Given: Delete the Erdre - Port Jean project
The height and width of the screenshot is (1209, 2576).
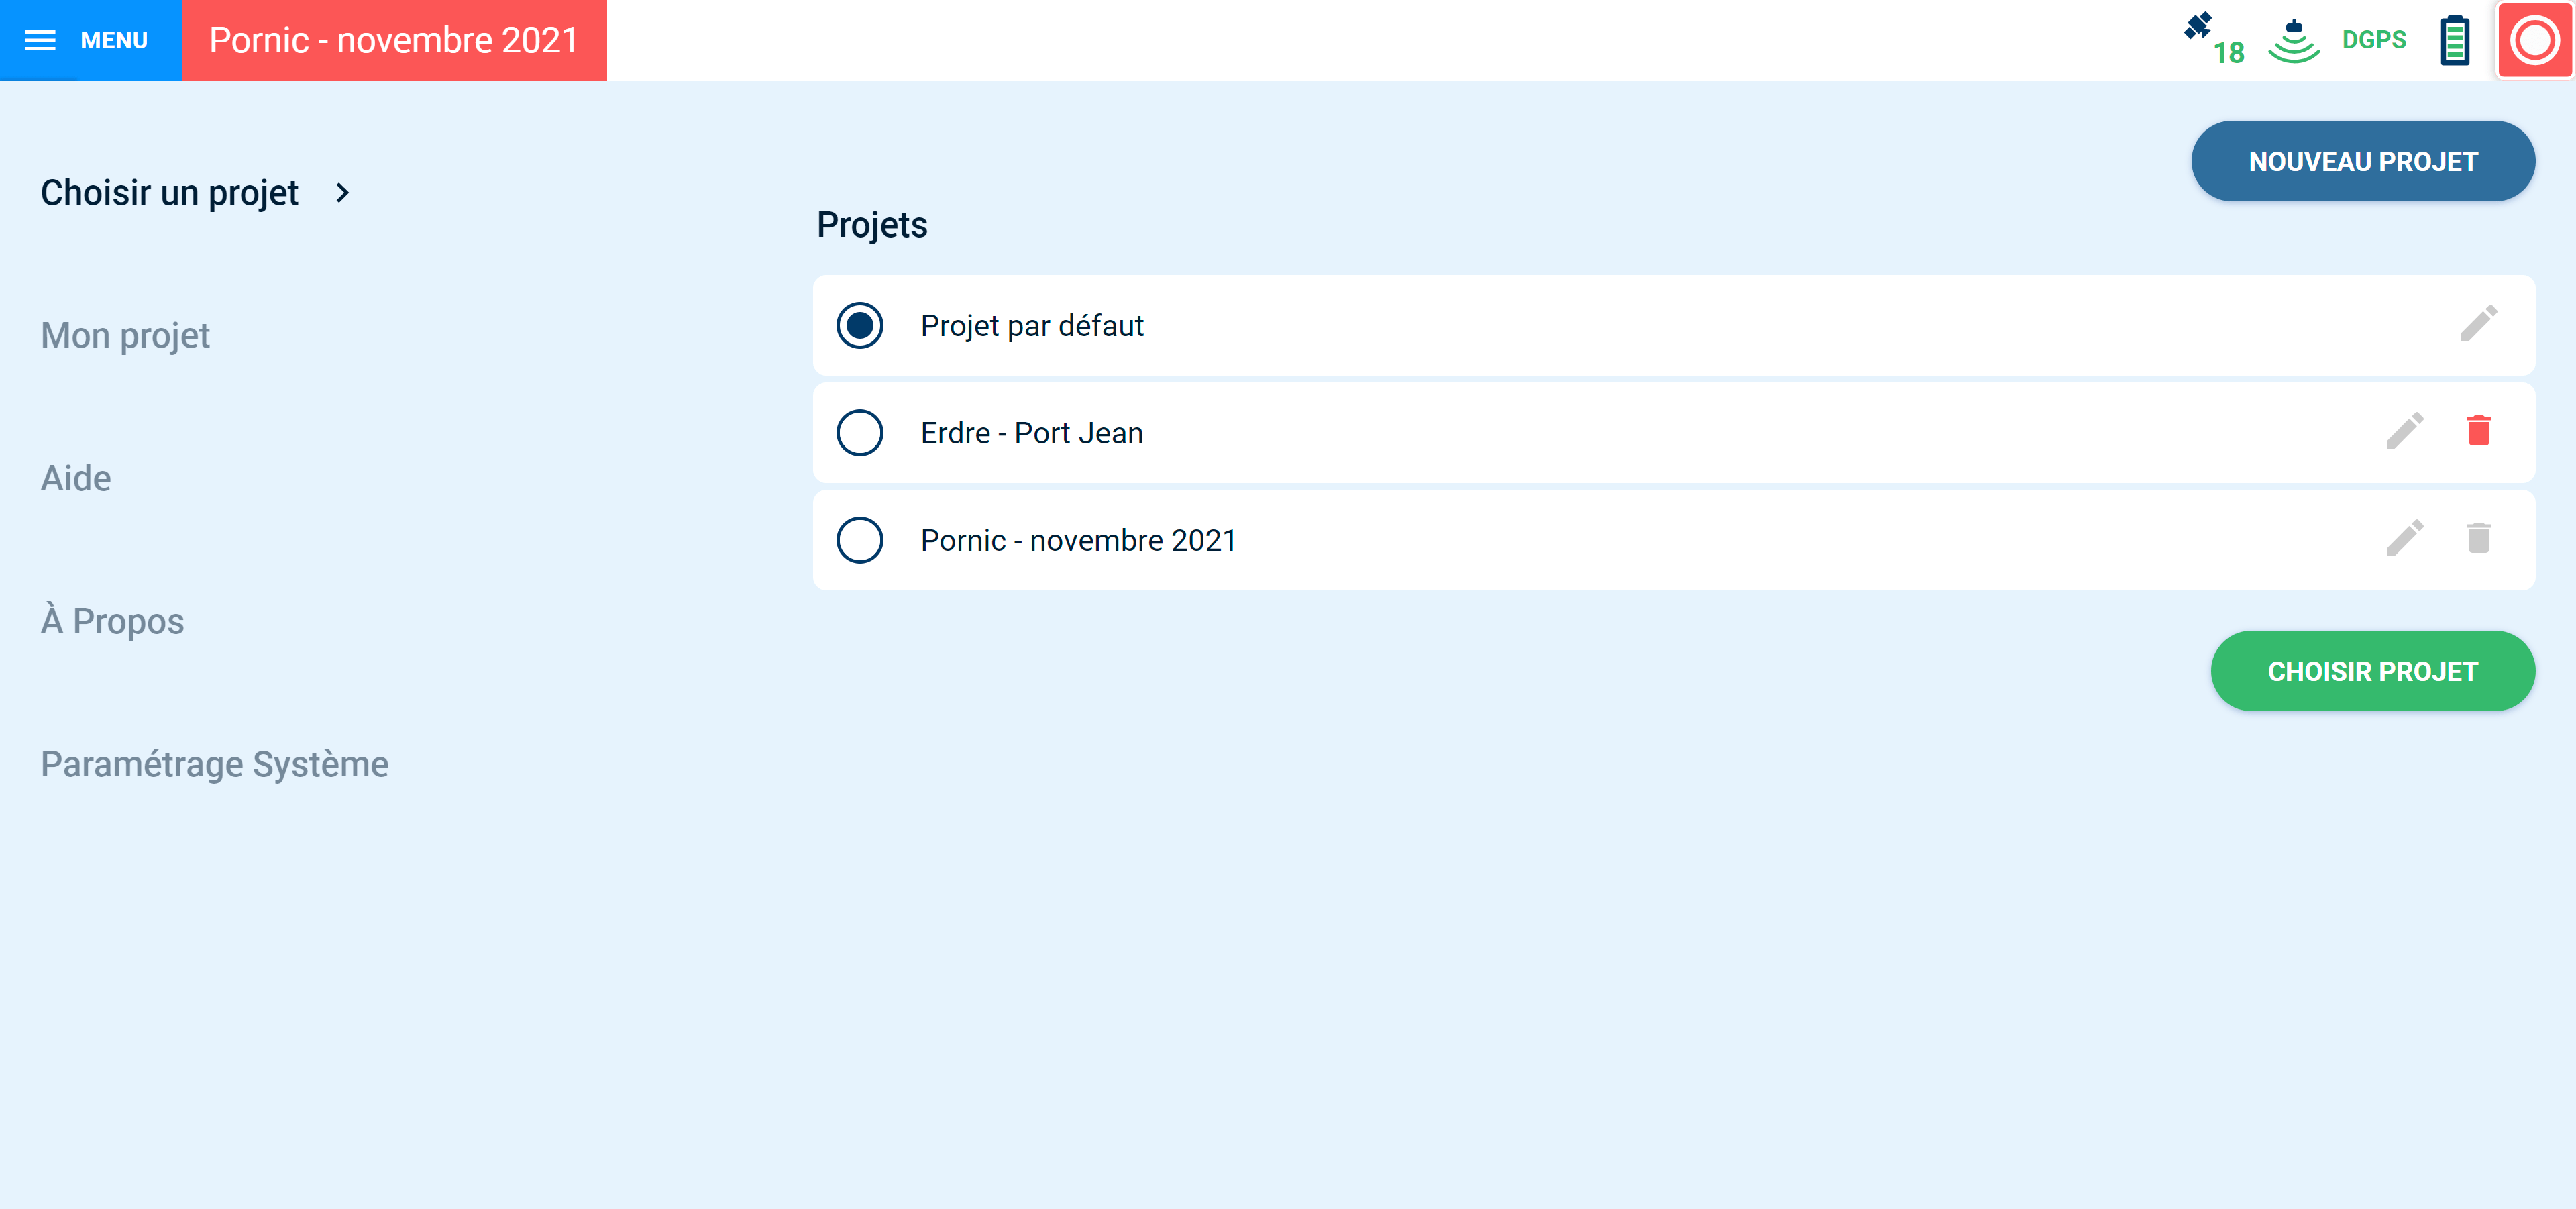Looking at the screenshot, I should click(x=2478, y=431).
